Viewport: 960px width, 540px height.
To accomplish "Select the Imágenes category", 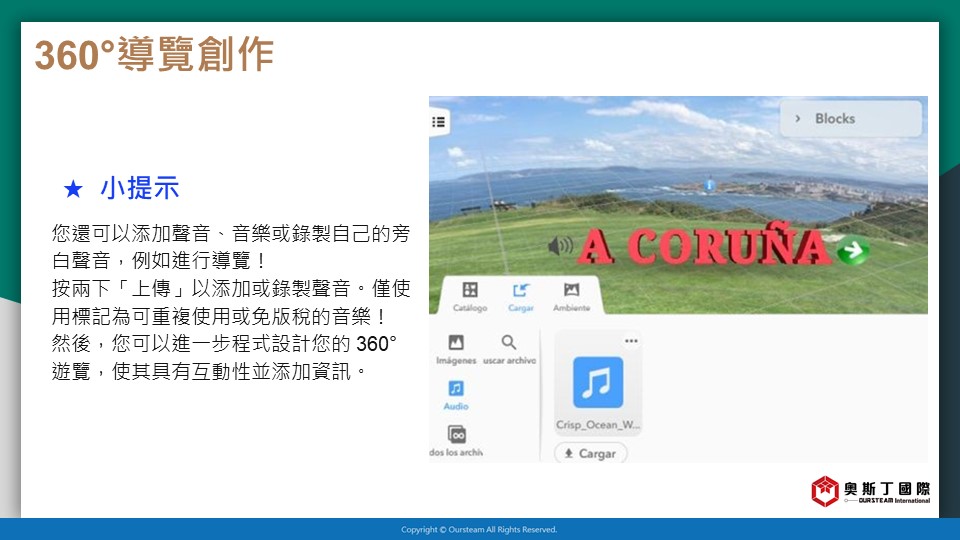I will pos(456,350).
